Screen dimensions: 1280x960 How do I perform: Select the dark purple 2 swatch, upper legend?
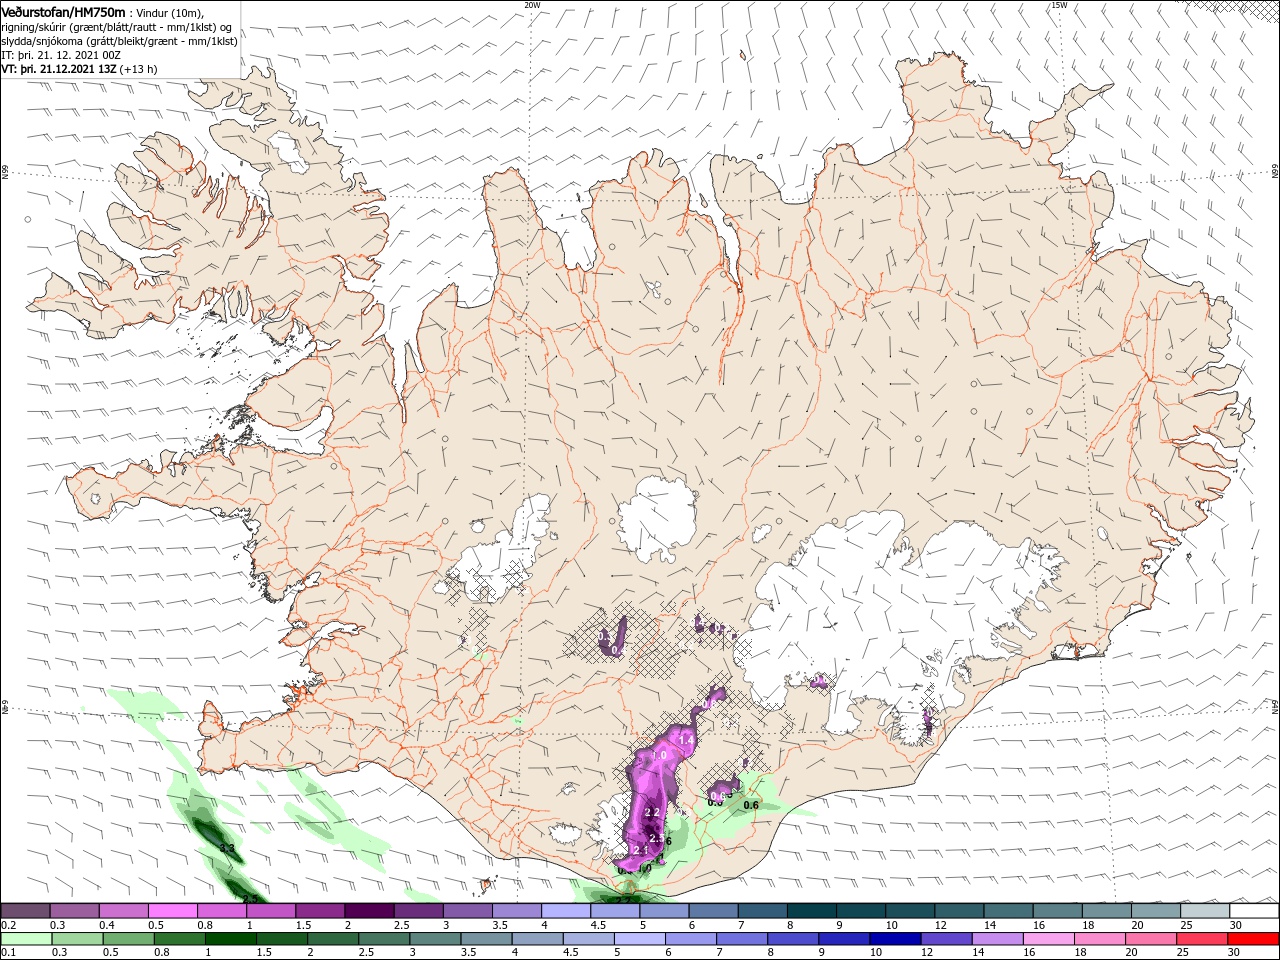tap(368, 910)
